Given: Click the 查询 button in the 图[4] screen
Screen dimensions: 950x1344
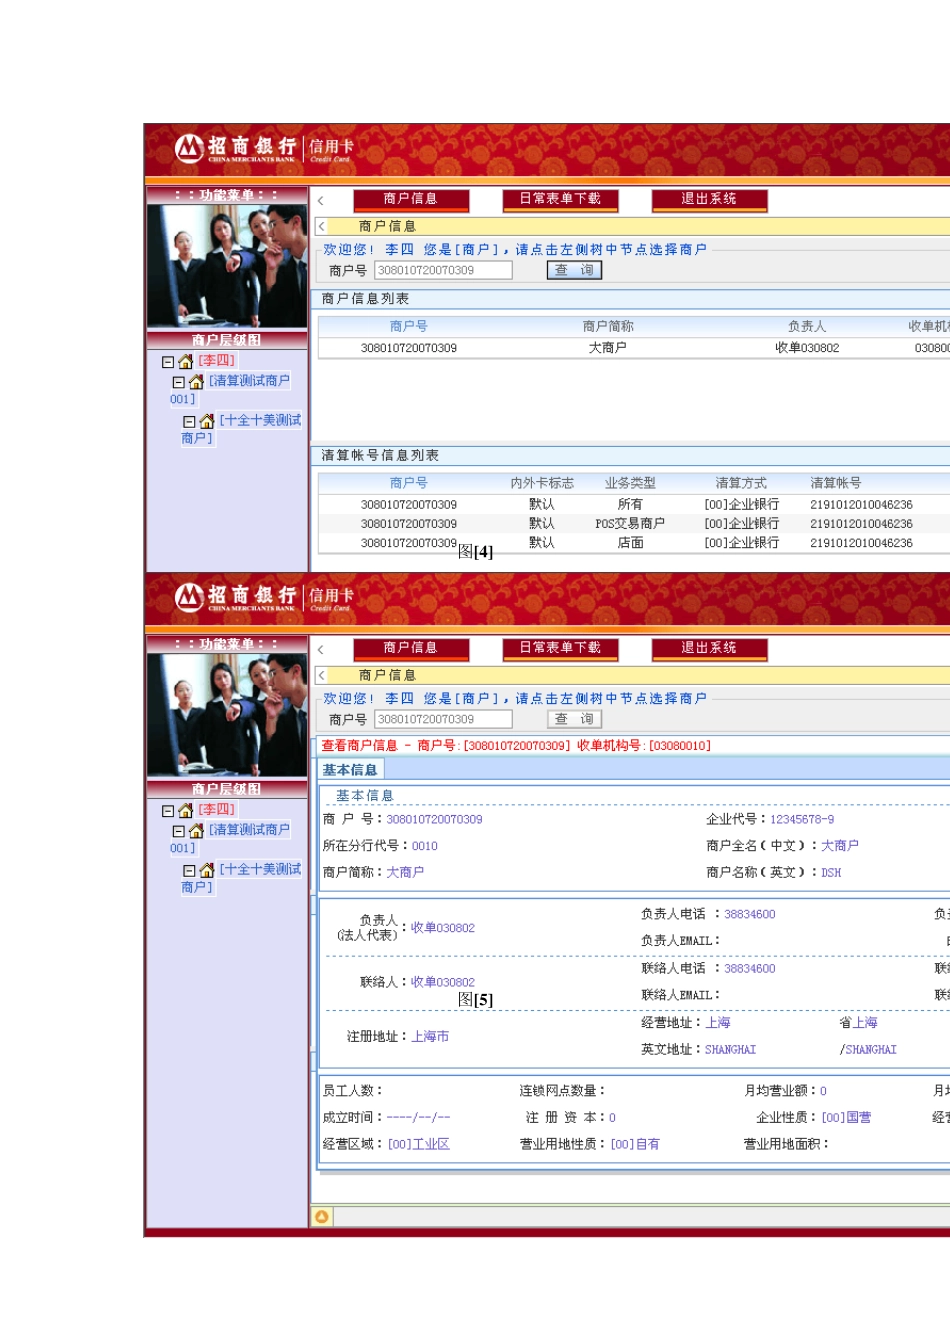Looking at the screenshot, I should click(x=574, y=270).
